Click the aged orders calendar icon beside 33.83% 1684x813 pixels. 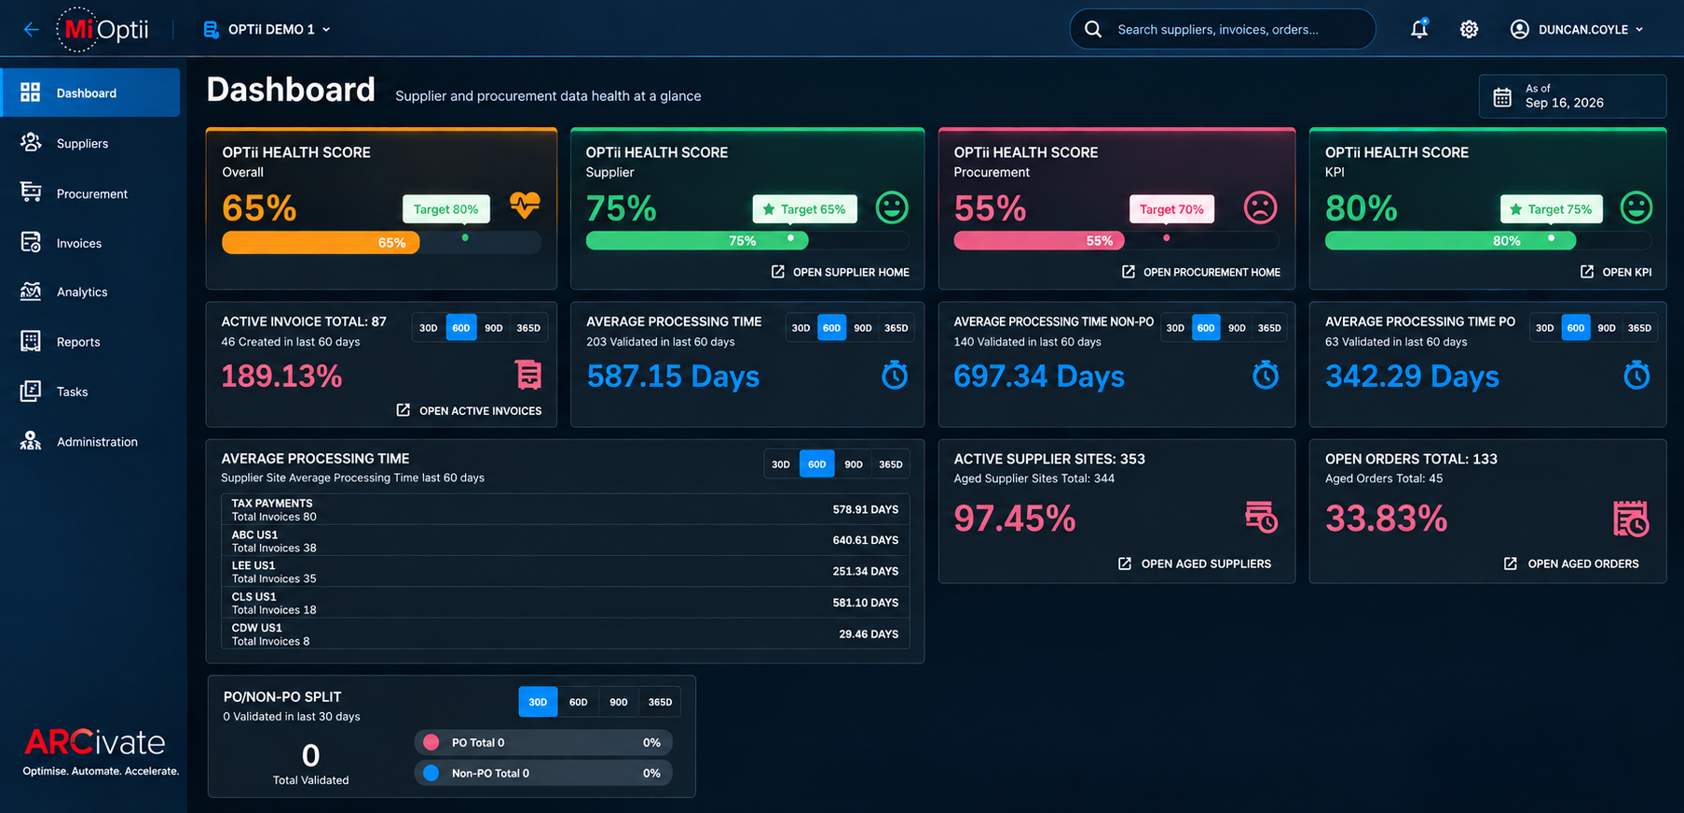[x=1631, y=518]
